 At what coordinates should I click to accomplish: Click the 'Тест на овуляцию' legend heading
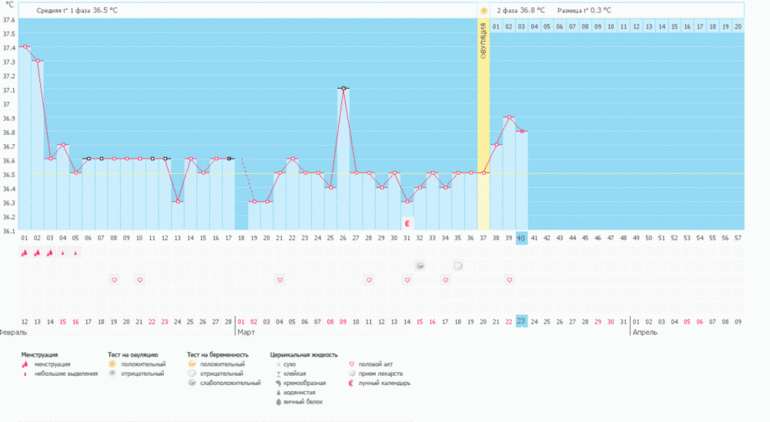[133, 355]
